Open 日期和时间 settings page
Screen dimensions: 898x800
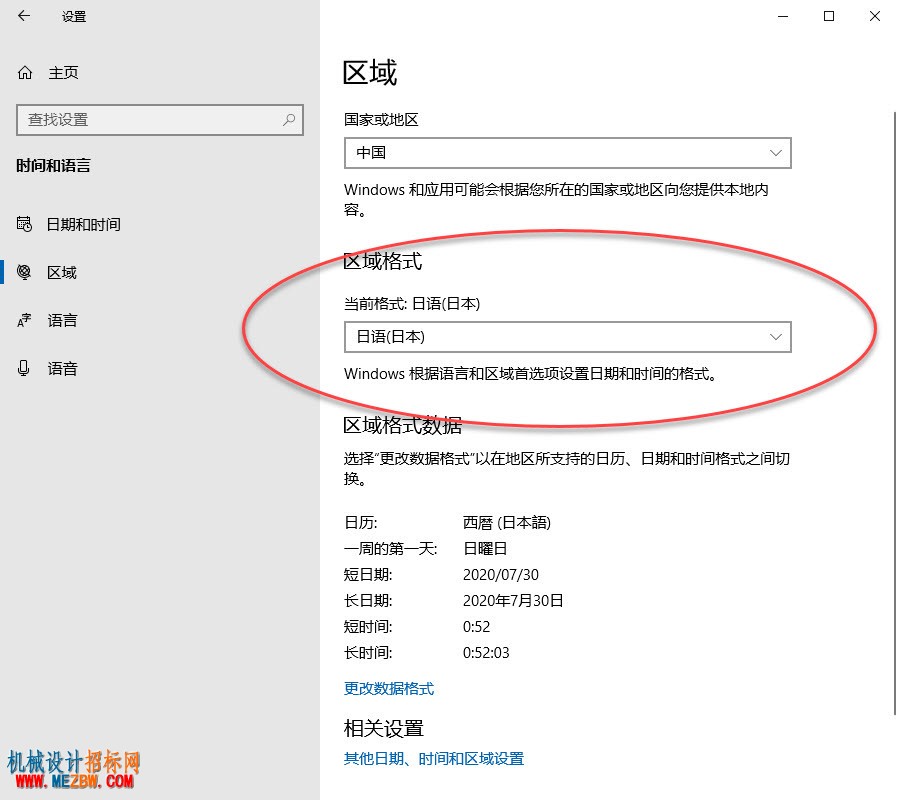pos(84,224)
